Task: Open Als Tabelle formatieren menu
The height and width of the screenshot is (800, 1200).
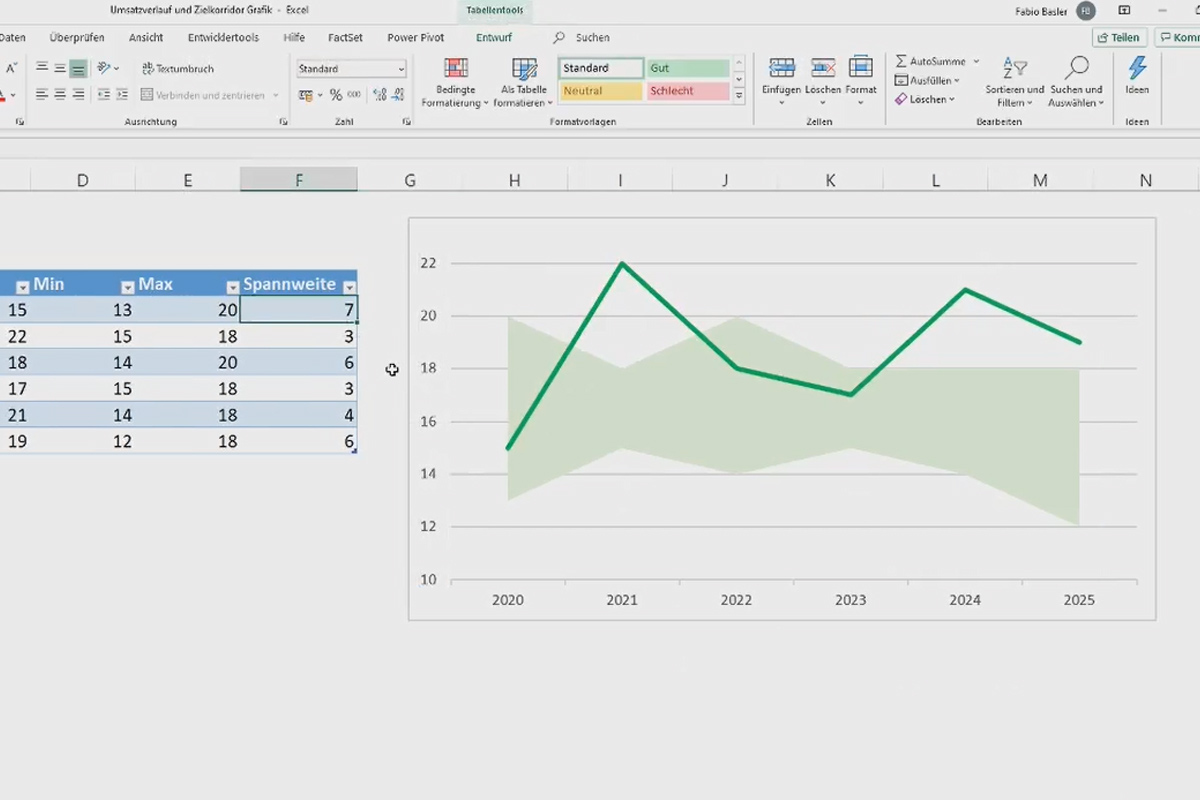Action: tap(525, 82)
